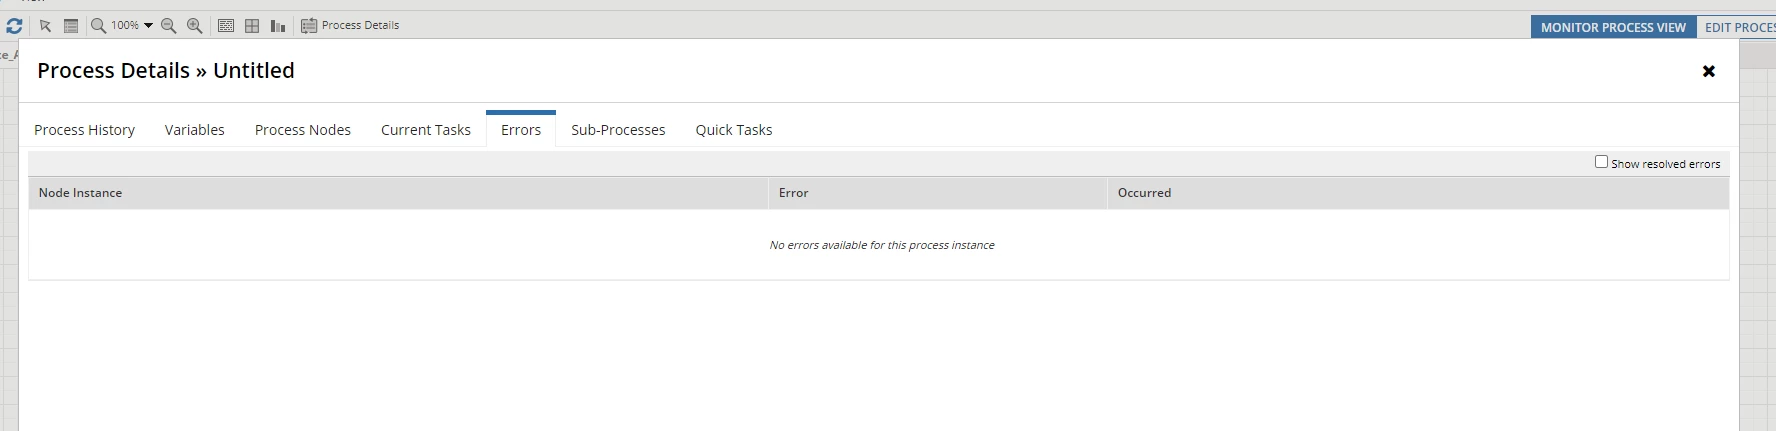Click the four-square grid icon in toolbar
This screenshot has height=431, width=1776.
252,26
